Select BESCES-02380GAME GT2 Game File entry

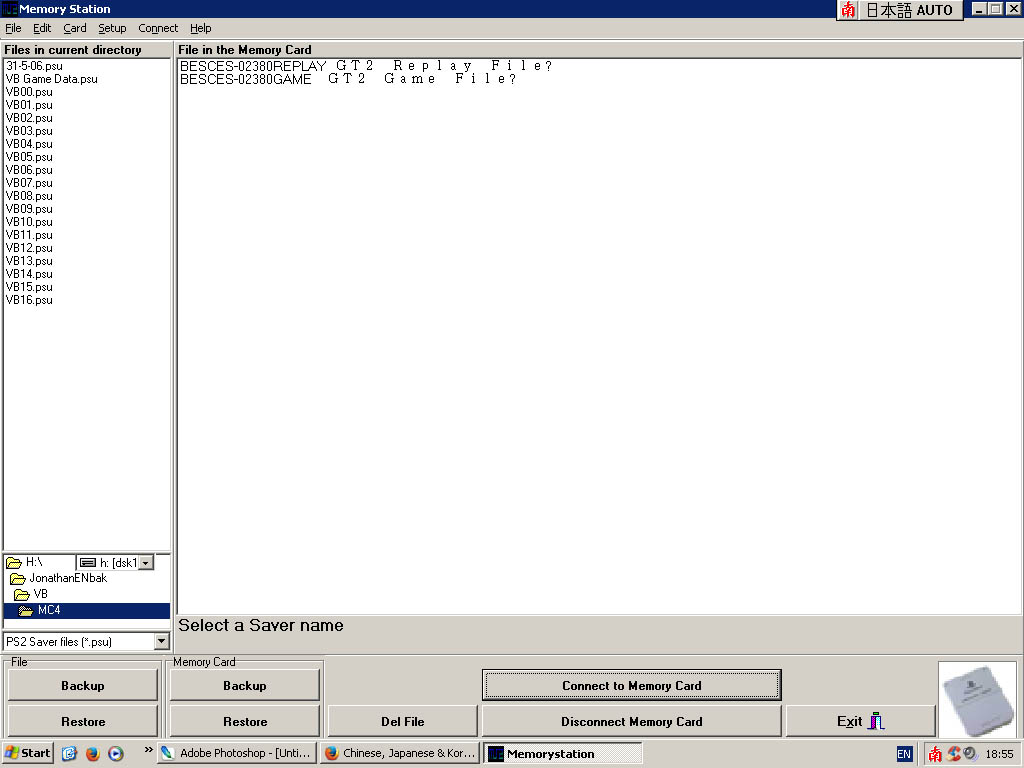(348, 79)
